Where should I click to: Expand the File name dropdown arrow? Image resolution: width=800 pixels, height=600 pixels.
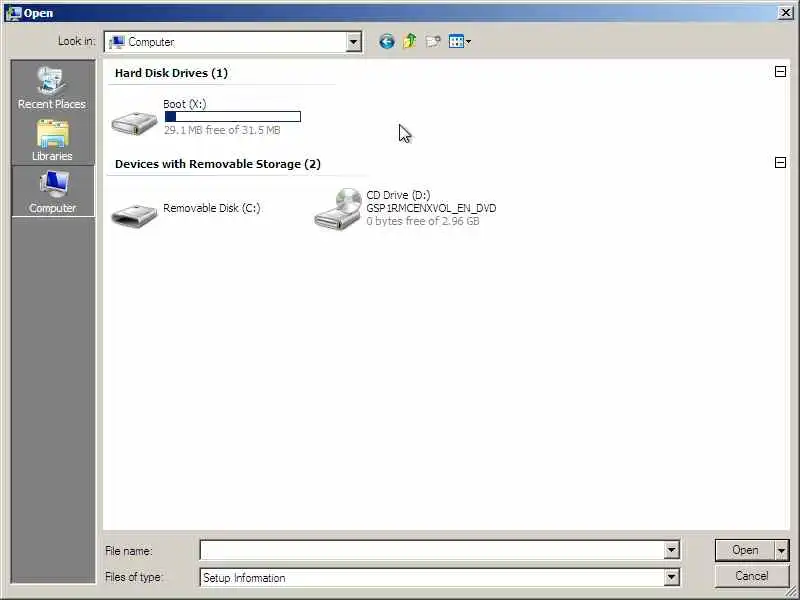point(671,550)
